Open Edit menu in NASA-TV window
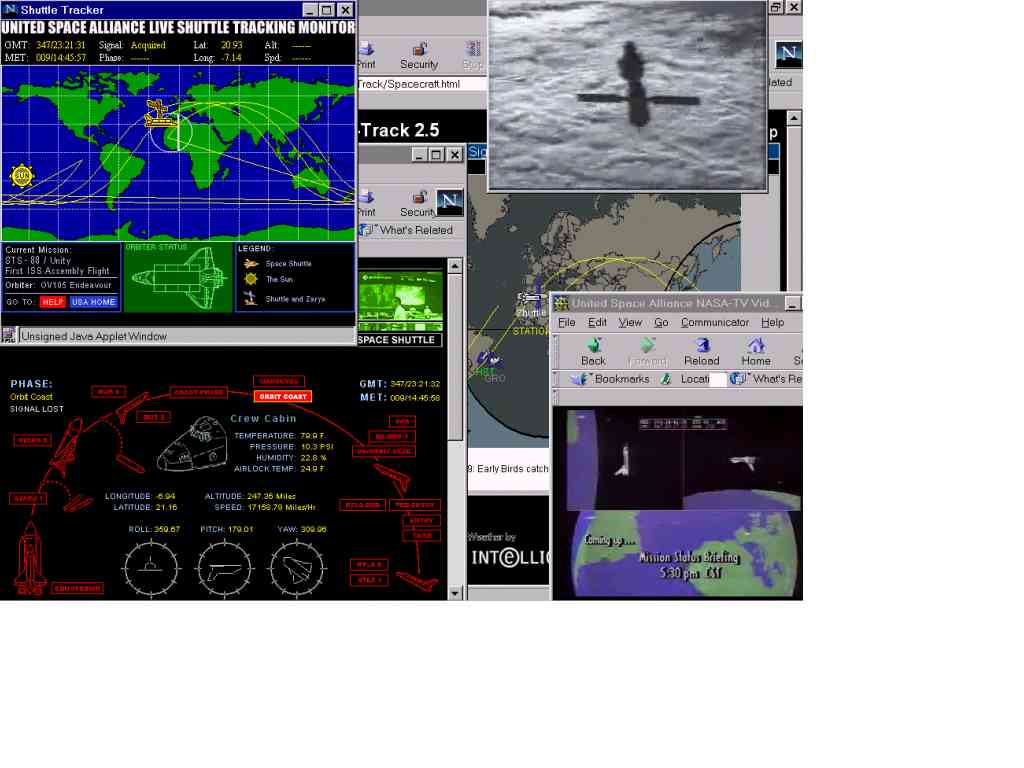 coord(597,323)
